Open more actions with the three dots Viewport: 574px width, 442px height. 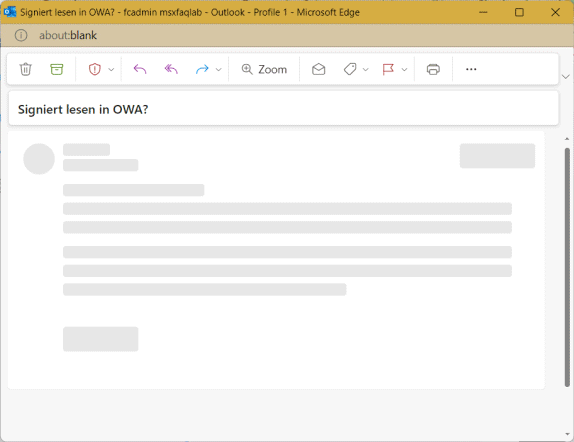point(471,69)
